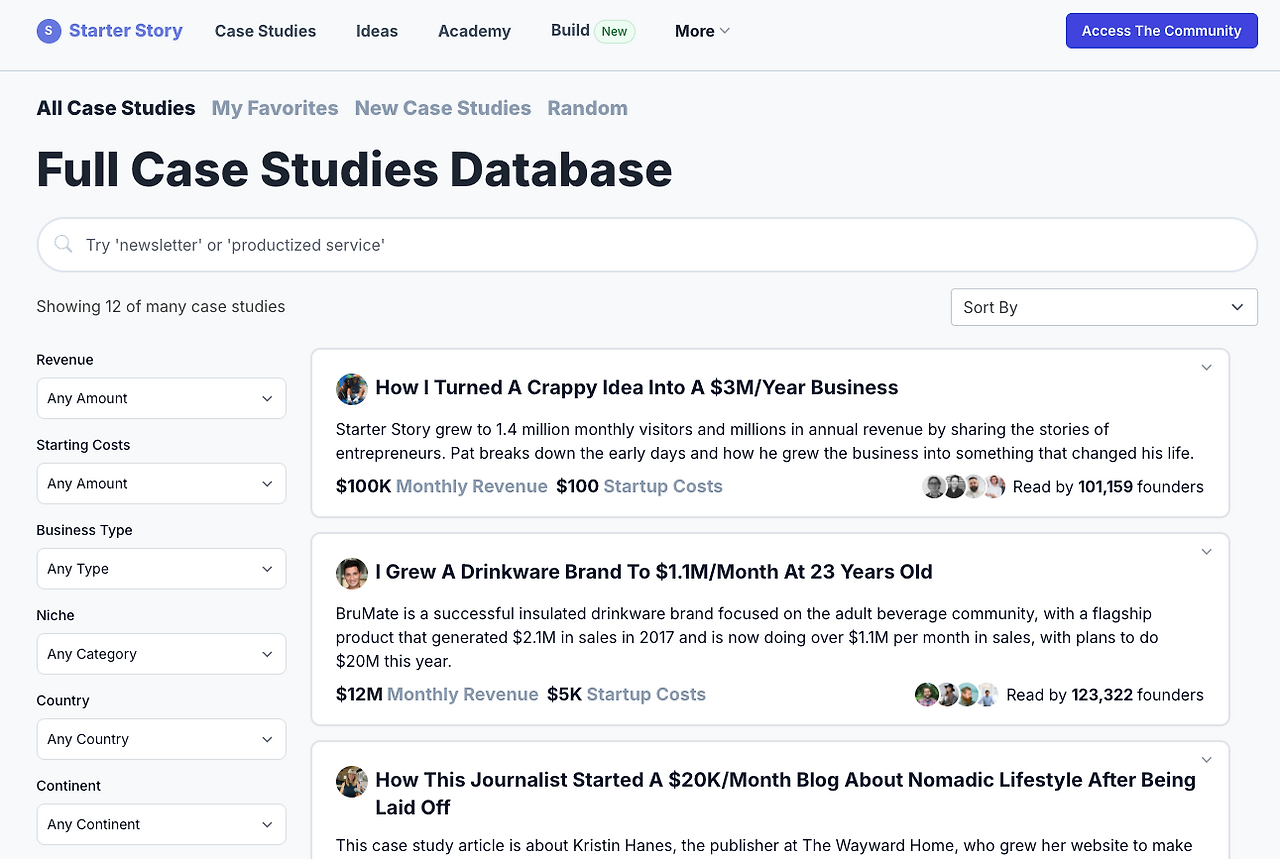1280x859 pixels.
Task: Open the Continent filter dropdown
Action: 161,824
